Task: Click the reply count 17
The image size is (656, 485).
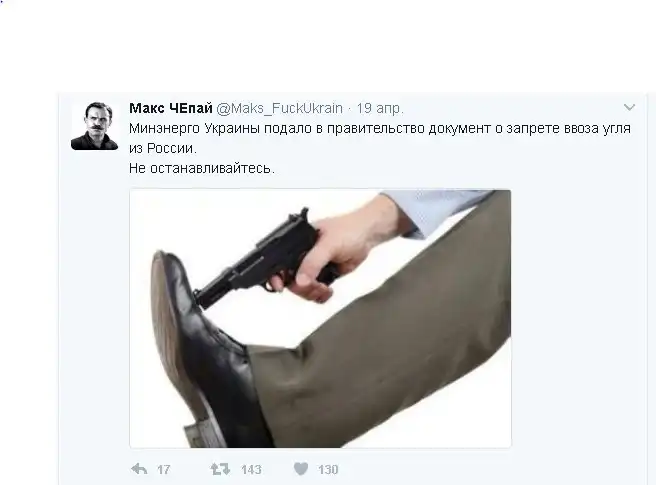Action: click(x=164, y=470)
